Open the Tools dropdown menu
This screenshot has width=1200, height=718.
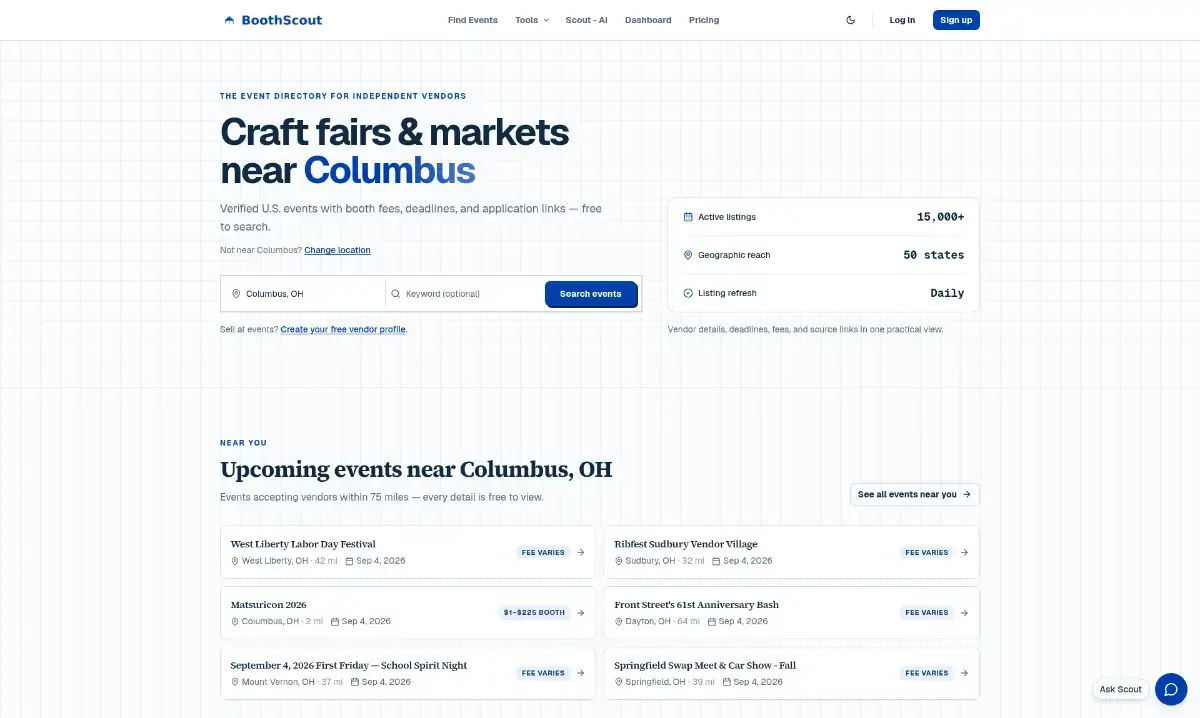pyautogui.click(x=532, y=20)
